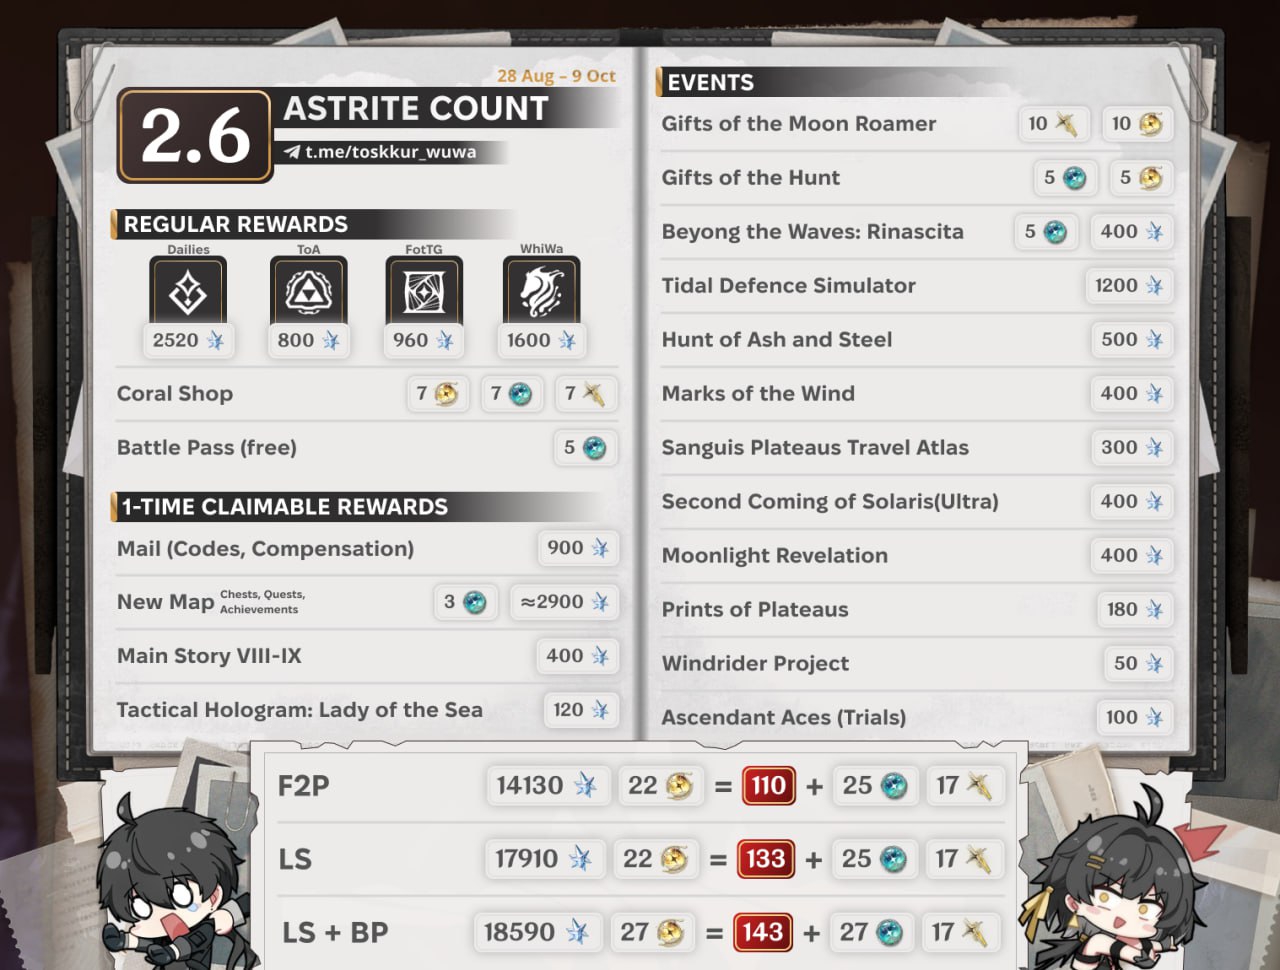This screenshot has width=1280, height=970.
Task: Click the red 133 total in LS row
Action: 765,859
